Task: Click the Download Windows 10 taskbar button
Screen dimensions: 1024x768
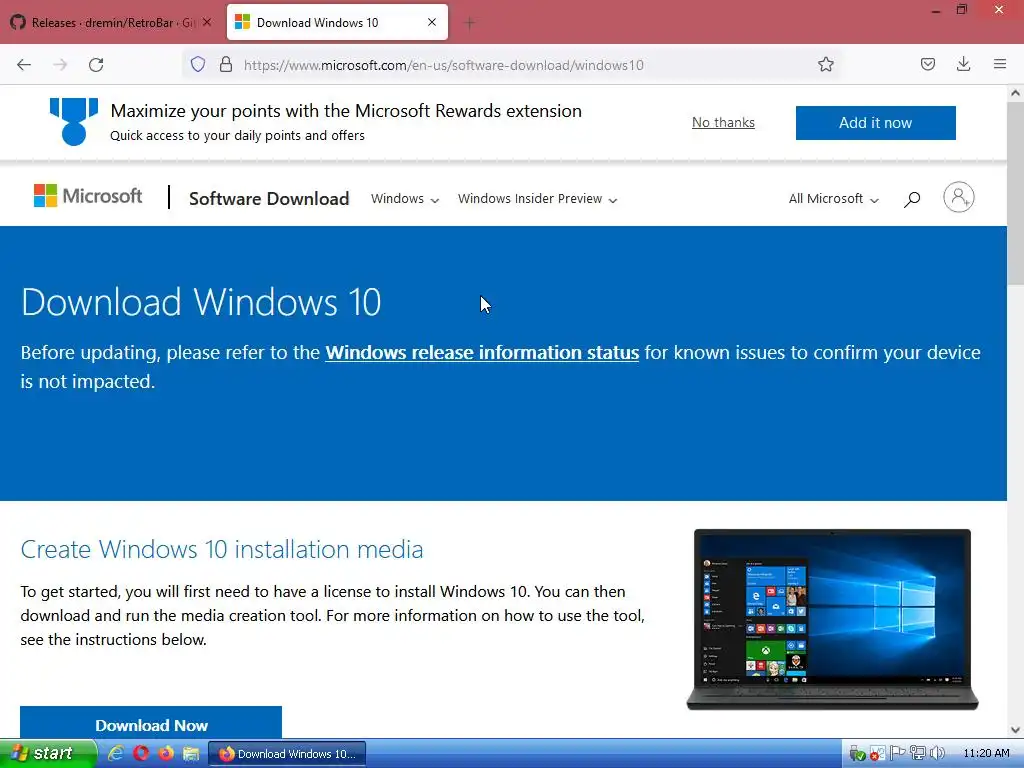Action: click(287, 754)
